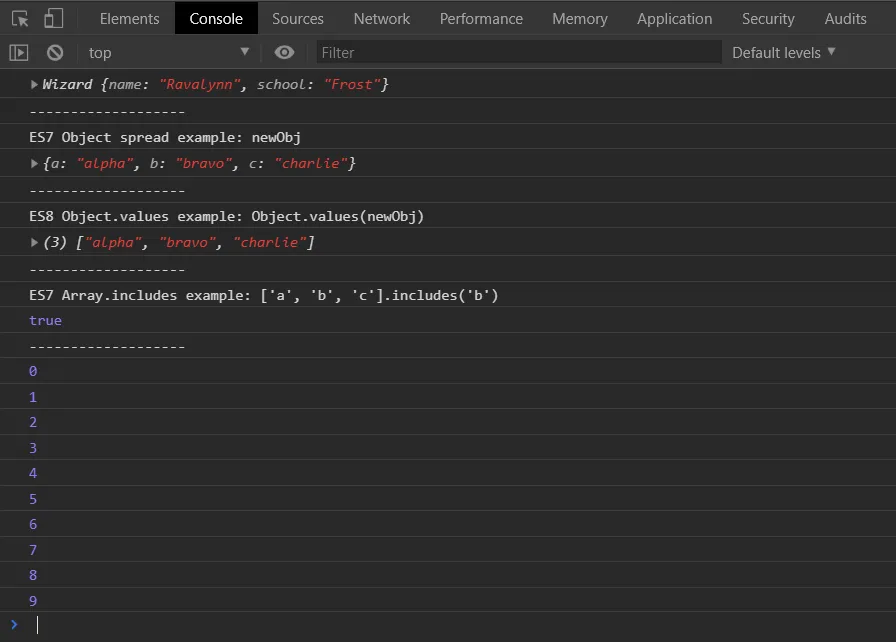Create a live expression with eye icon

point(284,53)
